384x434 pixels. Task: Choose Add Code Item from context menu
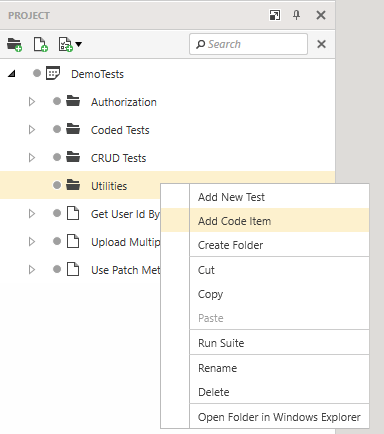coord(265,221)
